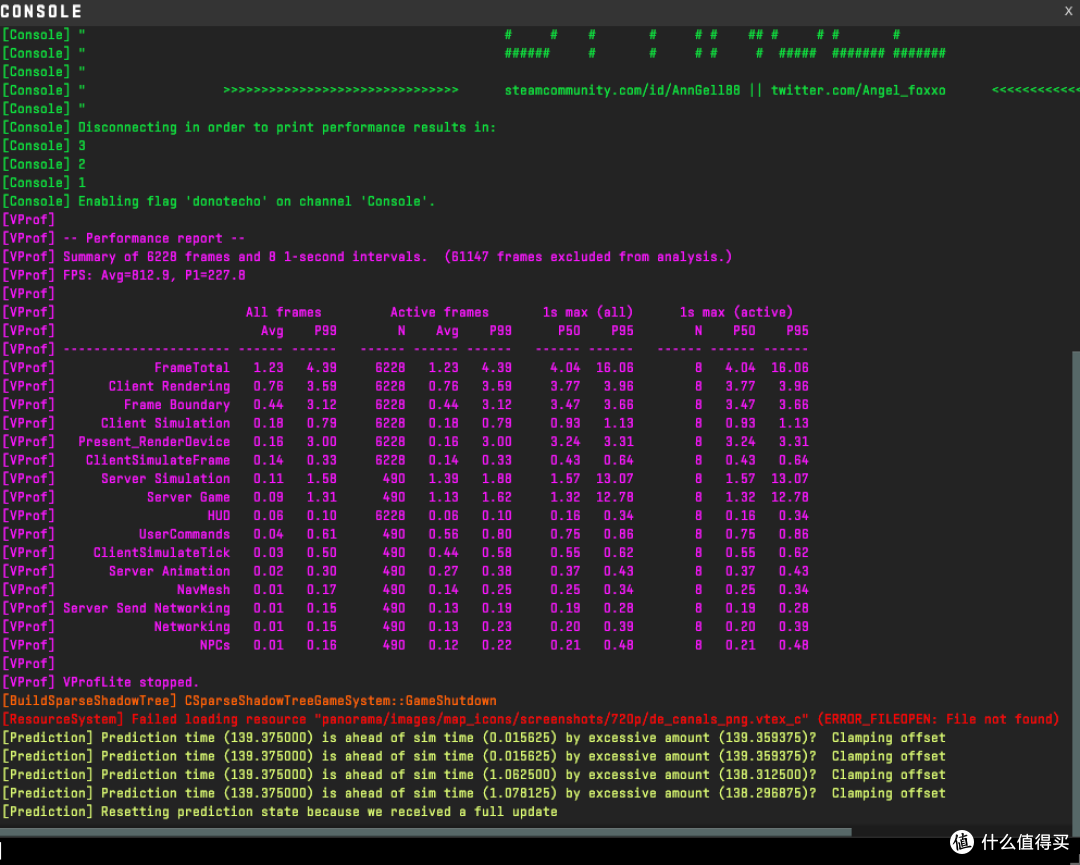
Task: Select the twitter.com/Angel_foxxo link text
Action: pyautogui.click(x=858, y=90)
